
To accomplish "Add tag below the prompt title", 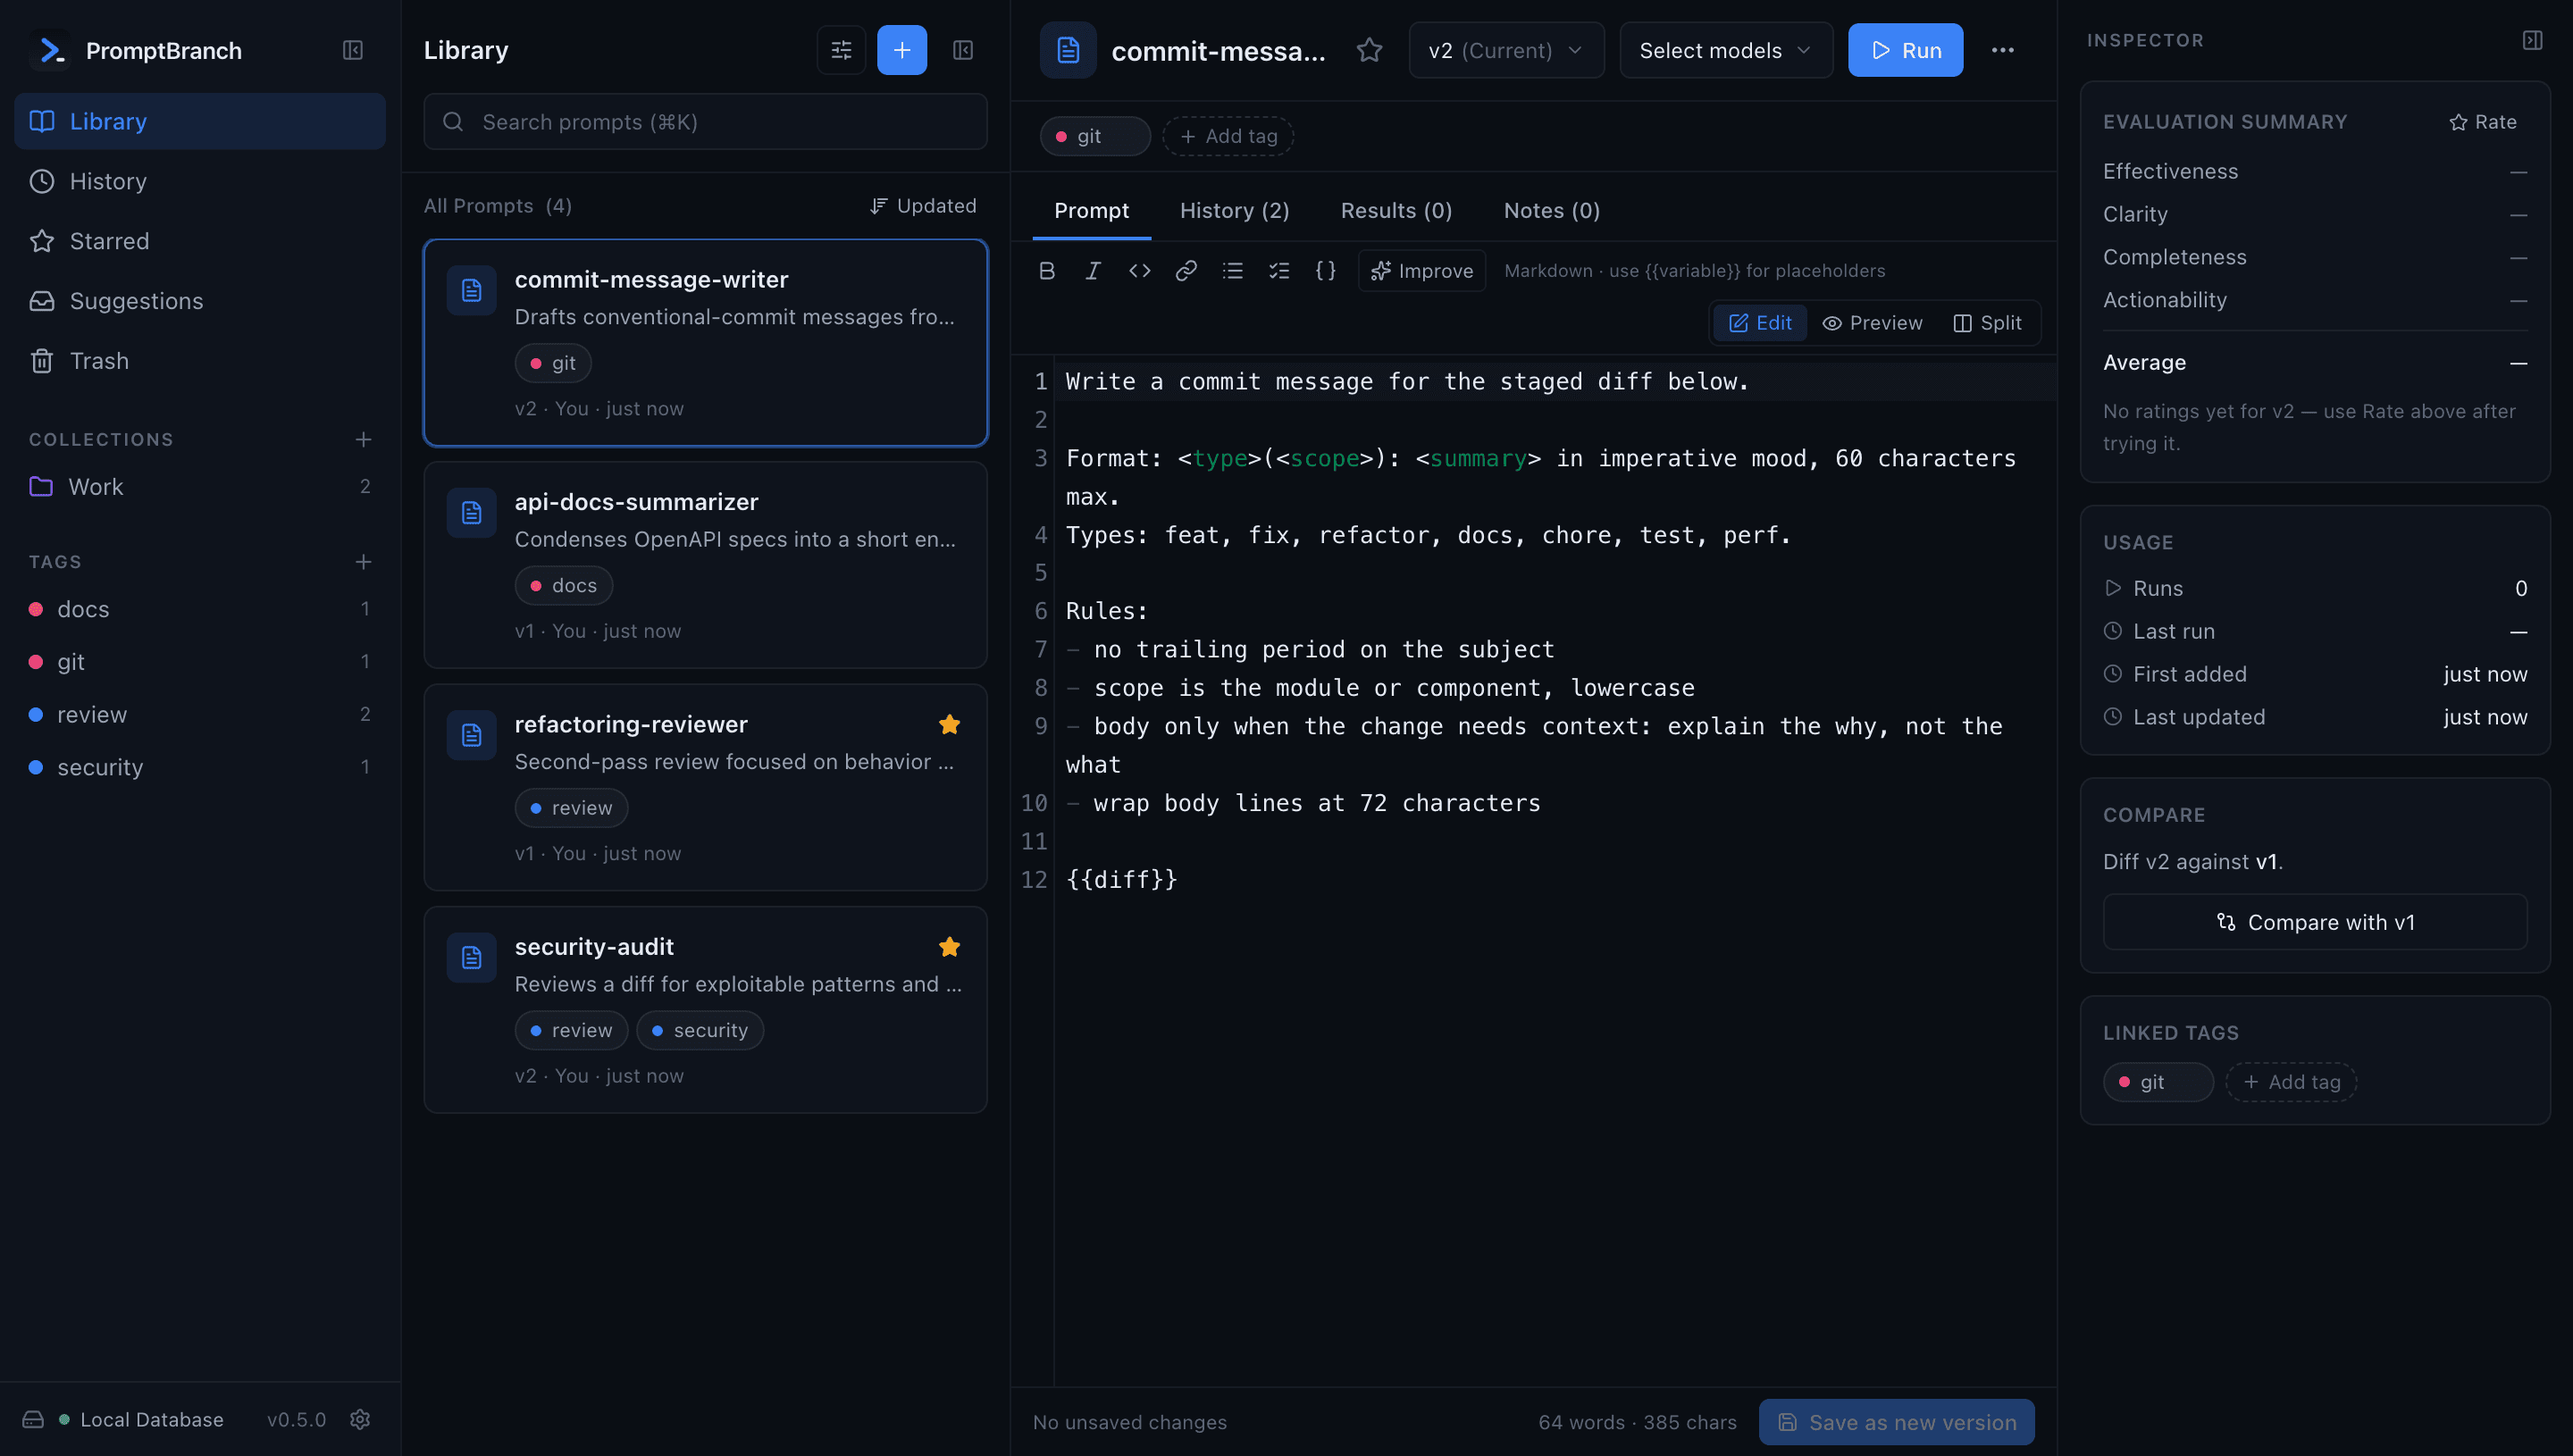I will click(1227, 136).
